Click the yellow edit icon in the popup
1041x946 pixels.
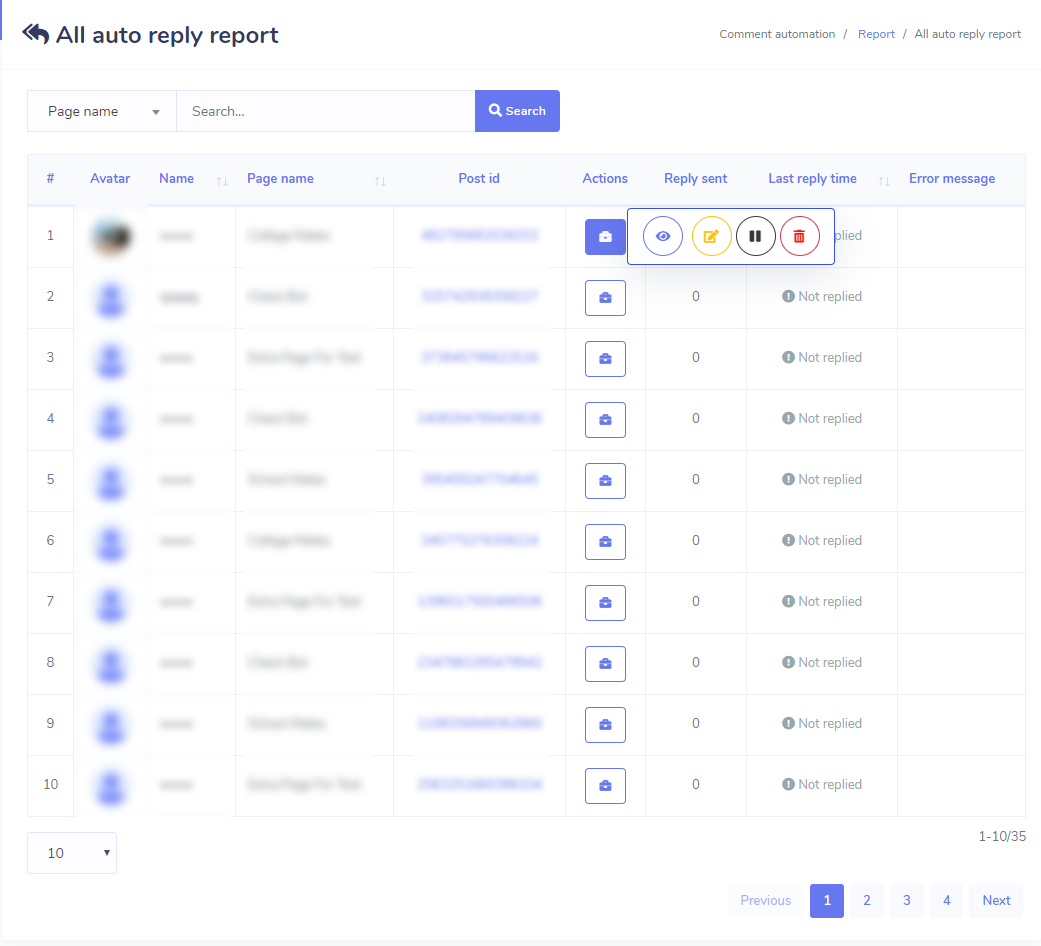click(x=711, y=236)
